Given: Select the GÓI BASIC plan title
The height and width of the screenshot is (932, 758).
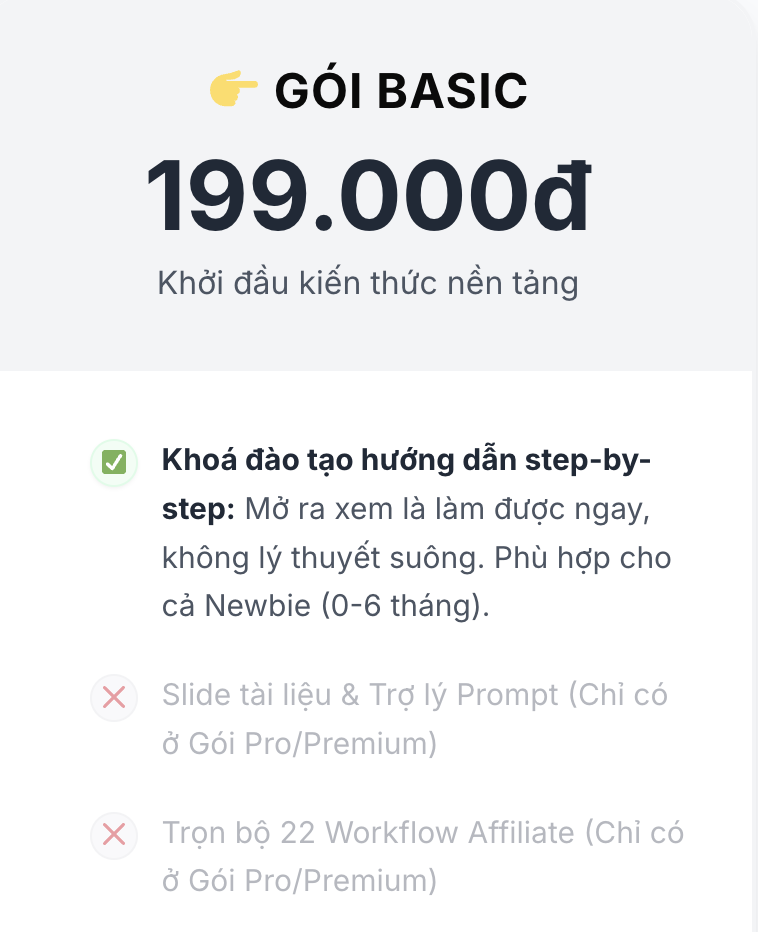Looking at the screenshot, I should 400,91.
